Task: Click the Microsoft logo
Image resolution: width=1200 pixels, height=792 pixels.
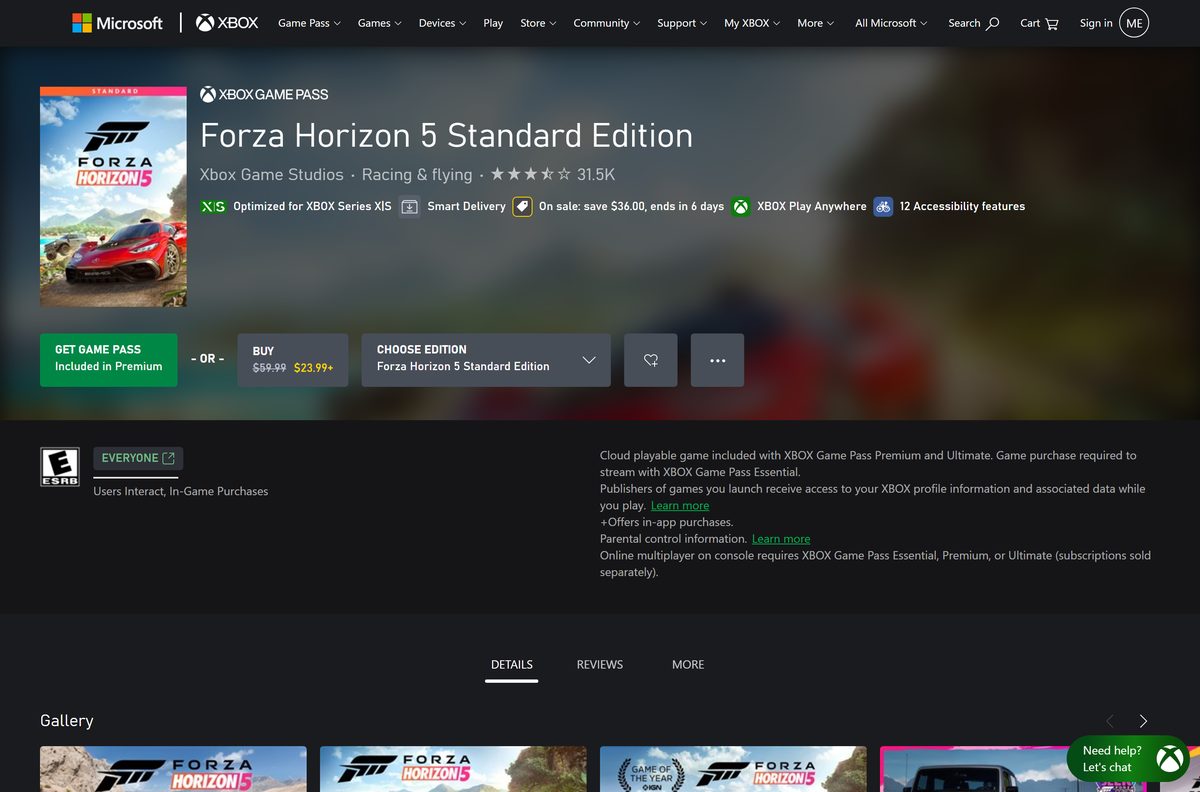Action: [117, 23]
